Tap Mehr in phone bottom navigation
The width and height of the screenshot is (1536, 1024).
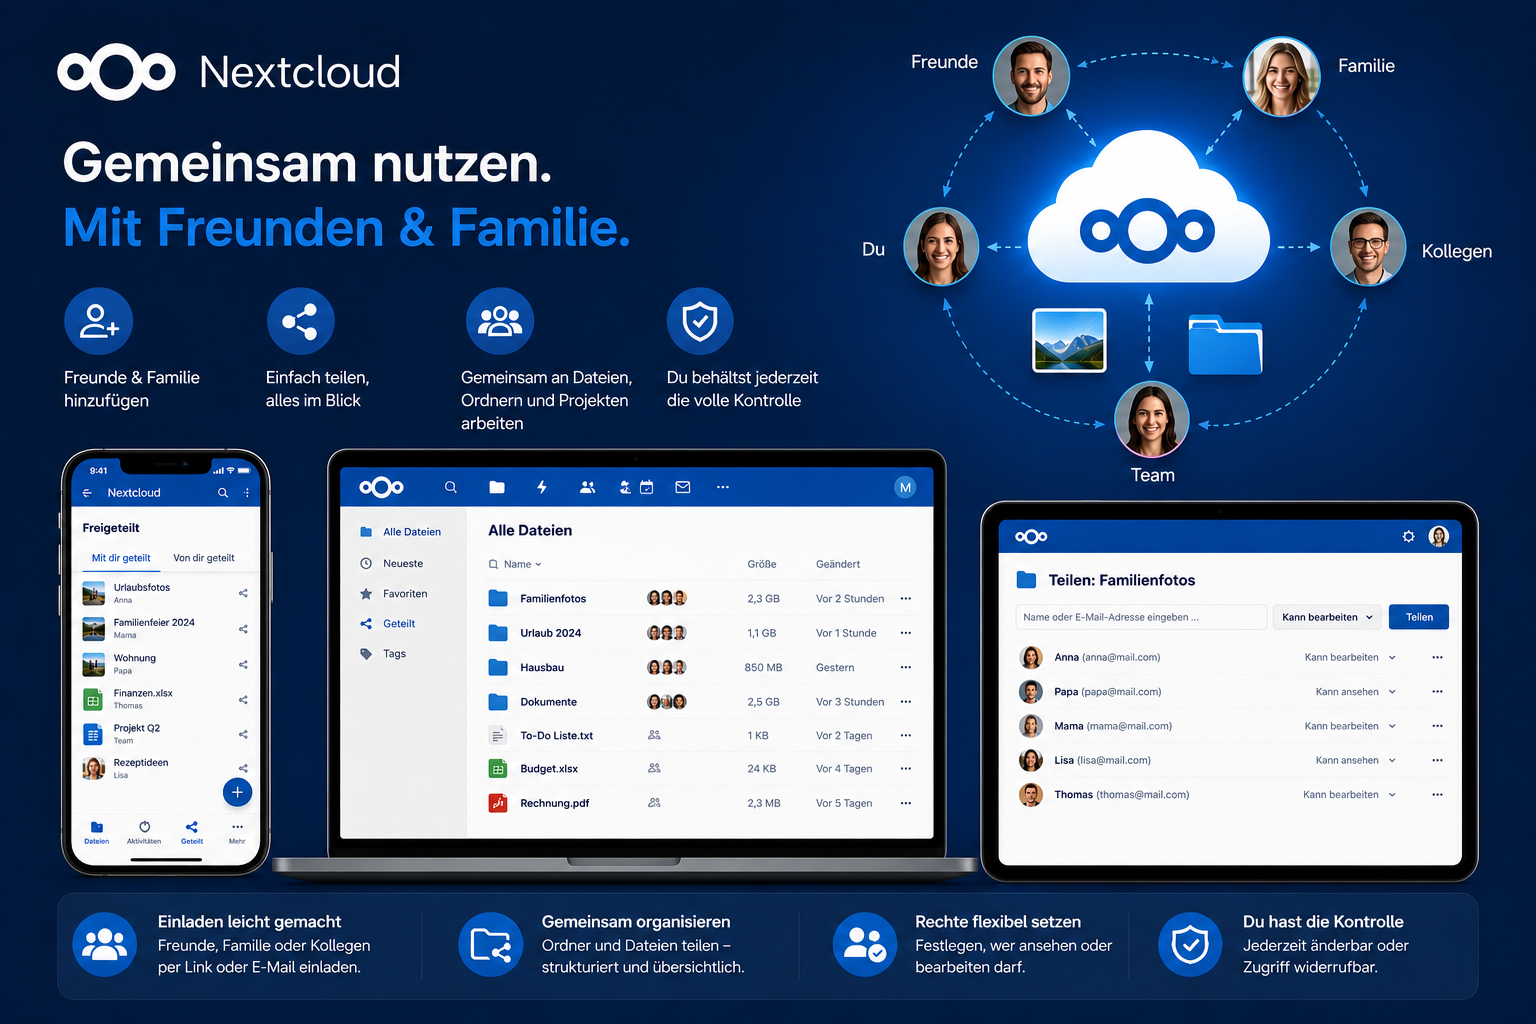(237, 832)
